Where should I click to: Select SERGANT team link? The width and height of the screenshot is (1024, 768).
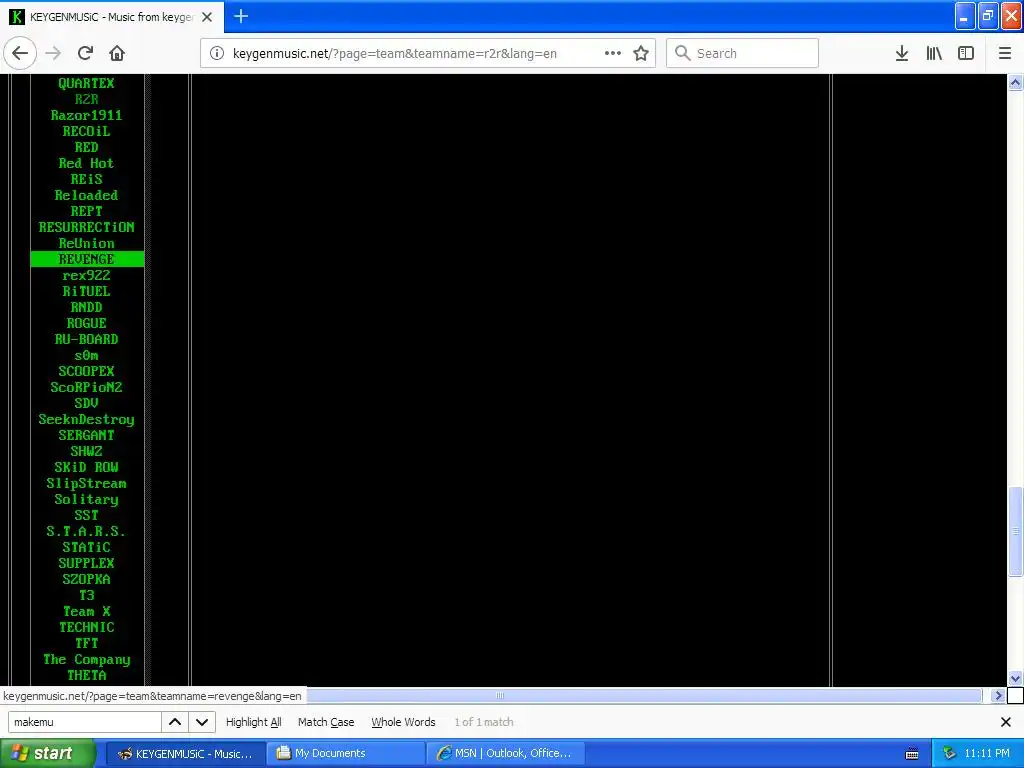pyautogui.click(x=86, y=435)
